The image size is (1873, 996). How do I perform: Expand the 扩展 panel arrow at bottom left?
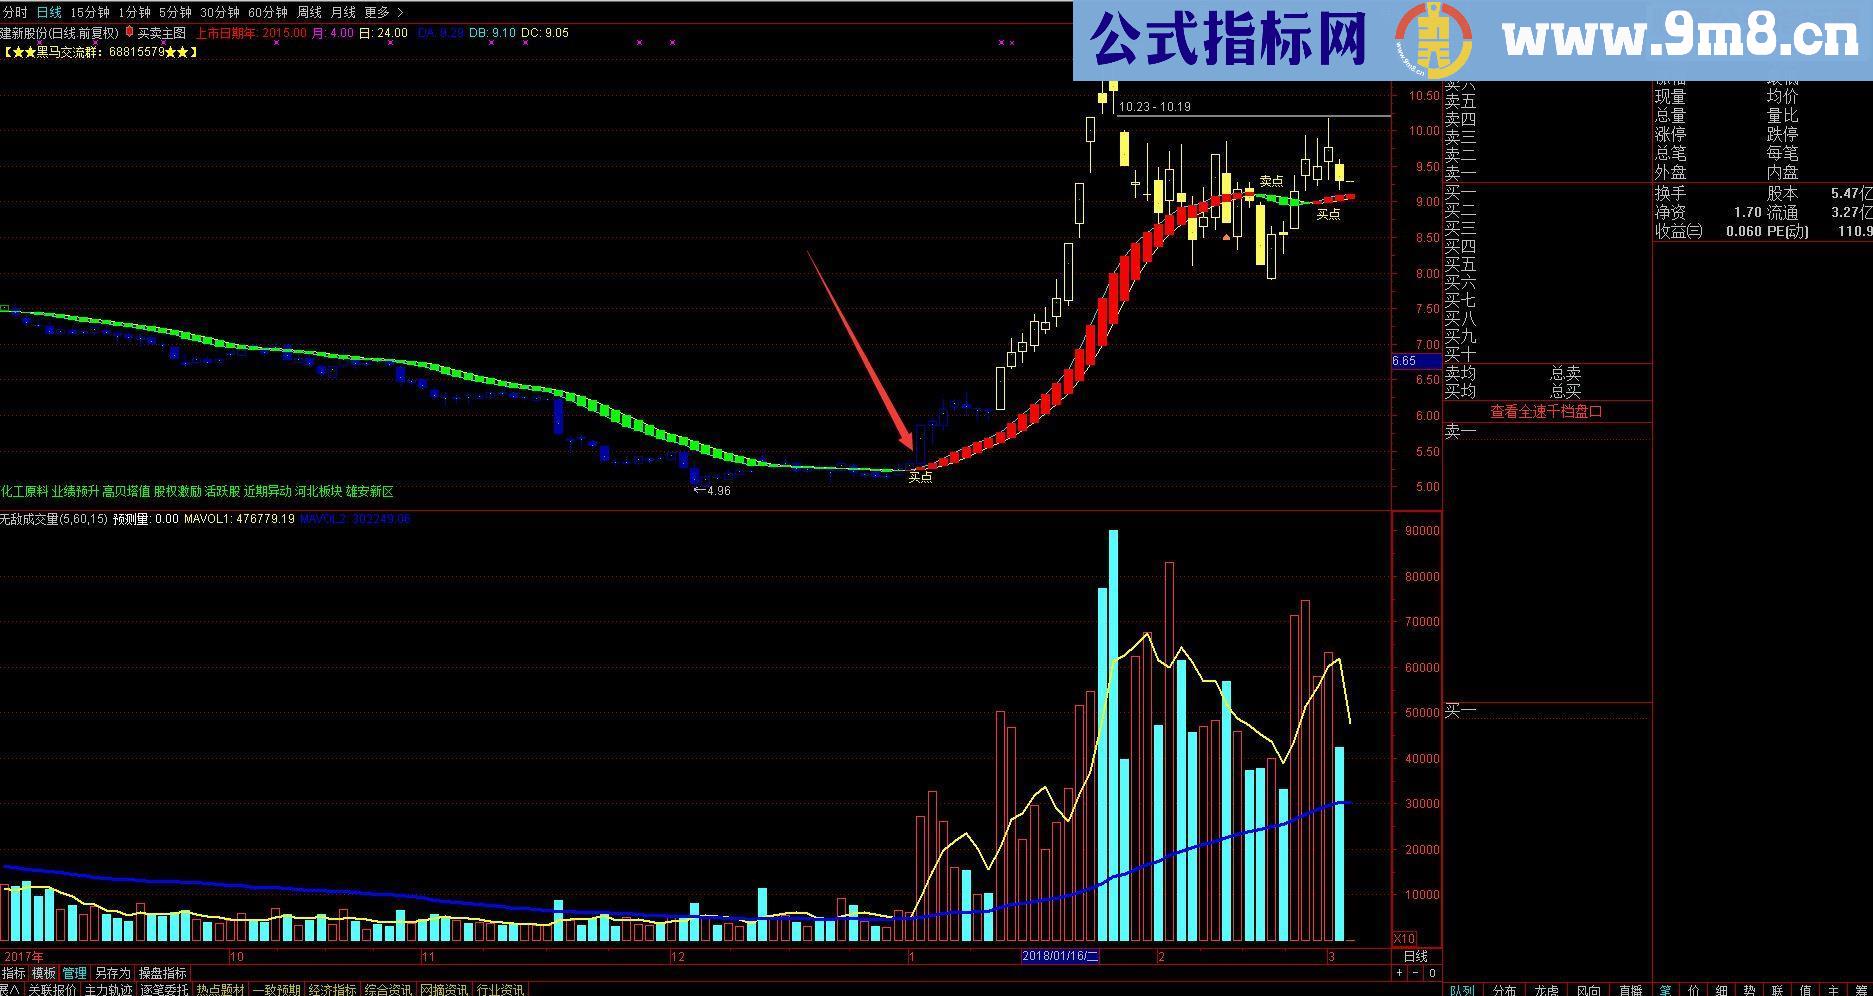tap(10, 990)
